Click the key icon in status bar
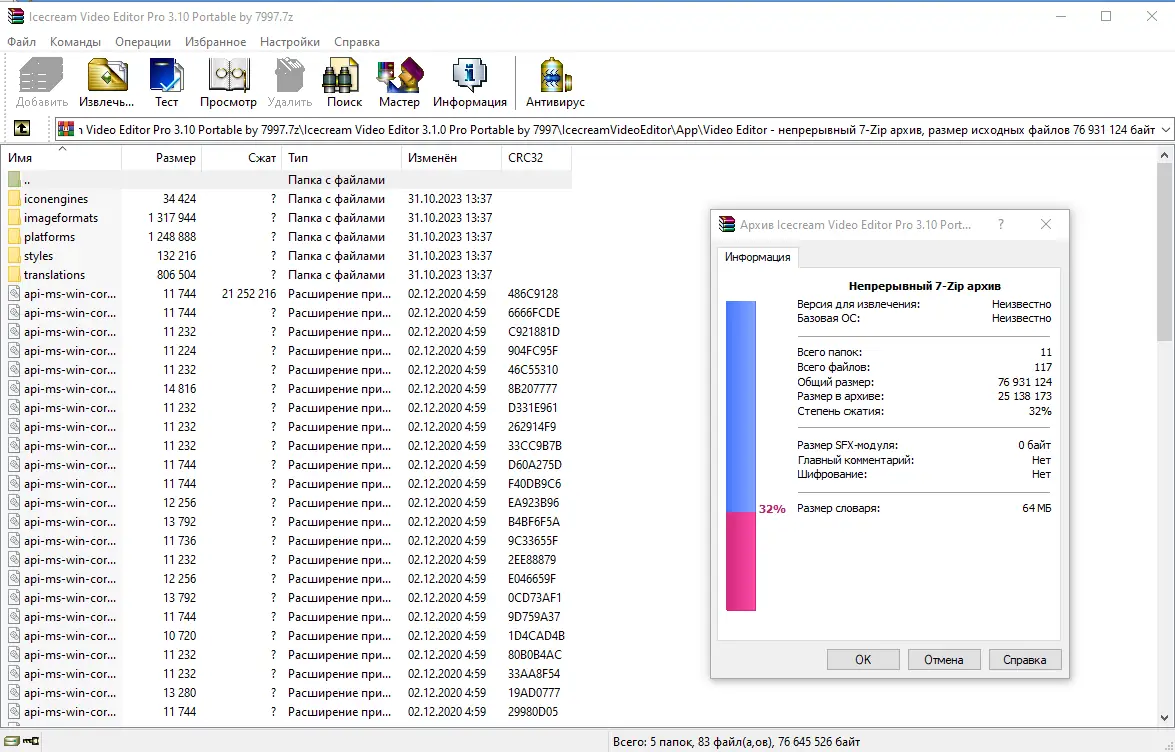 [x=31, y=742]
